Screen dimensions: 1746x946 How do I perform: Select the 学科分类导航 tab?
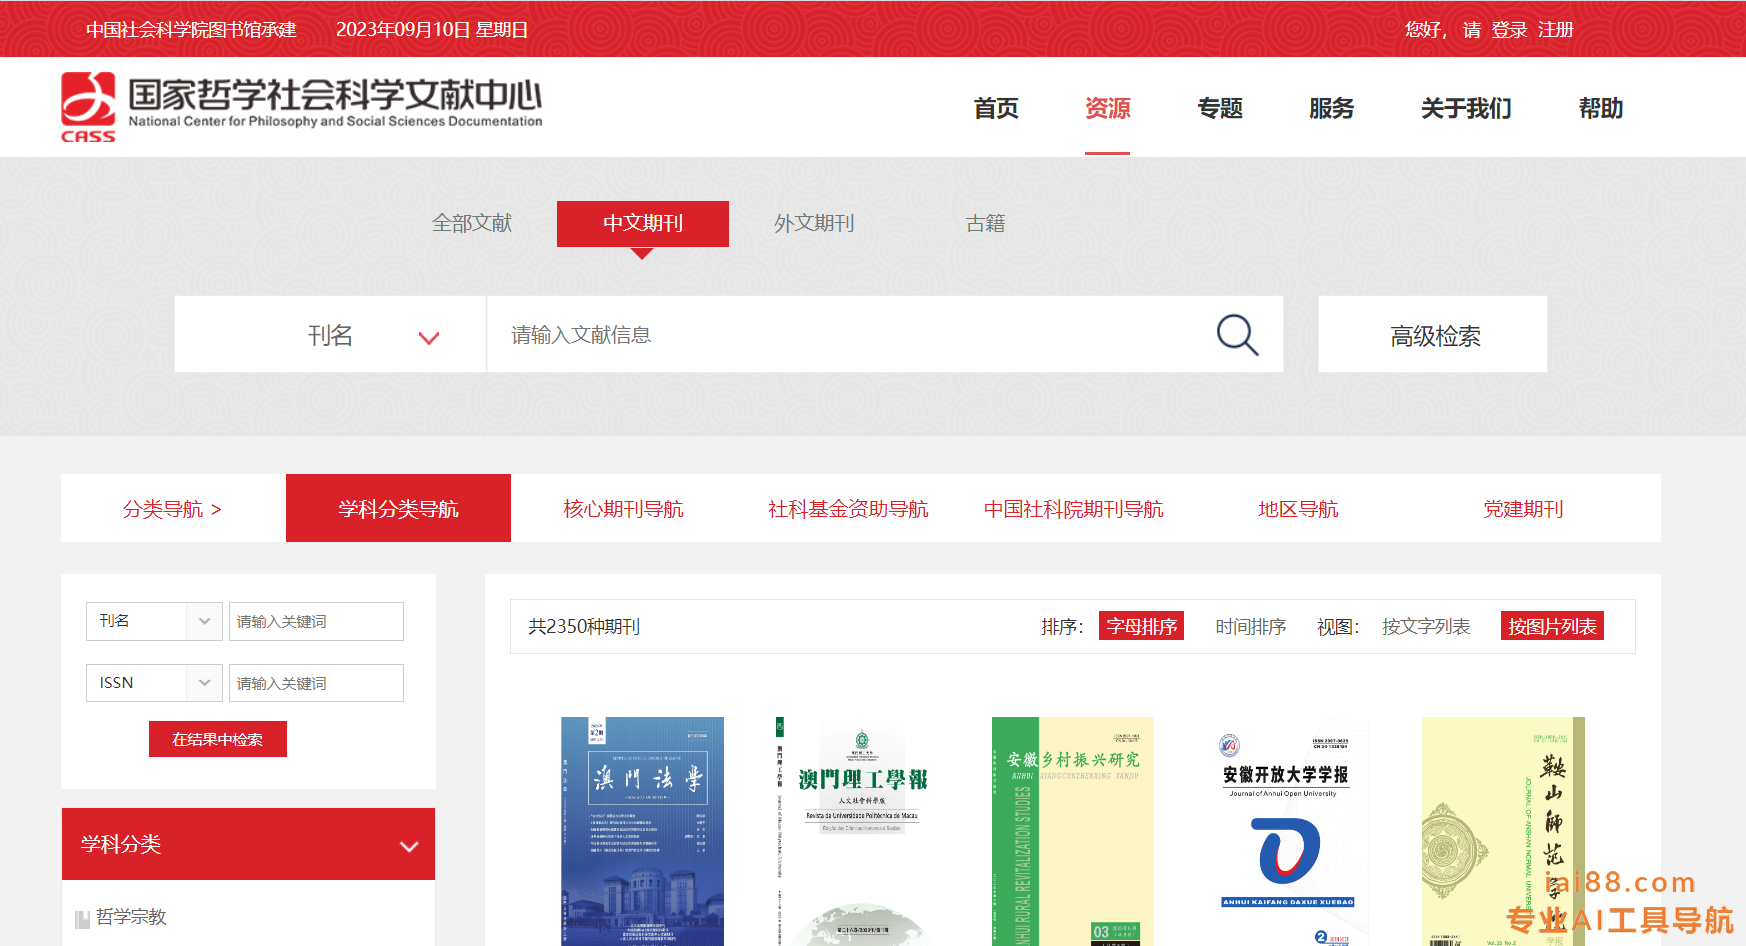tap(398, 508)
